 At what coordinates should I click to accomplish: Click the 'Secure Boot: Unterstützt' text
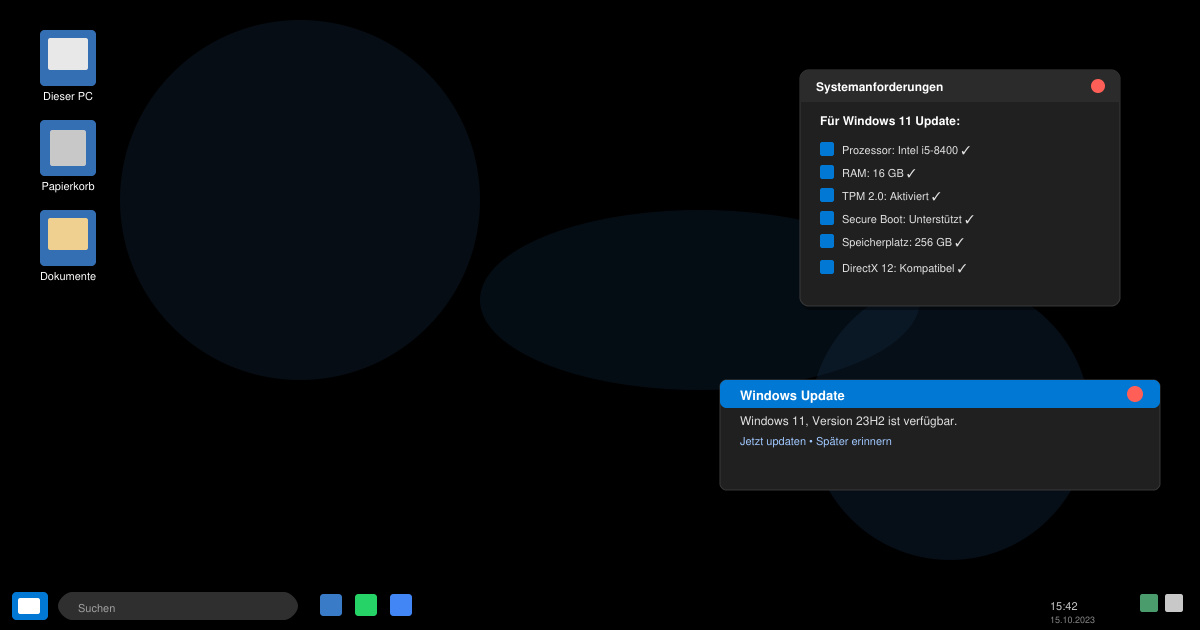click(902, 219)
